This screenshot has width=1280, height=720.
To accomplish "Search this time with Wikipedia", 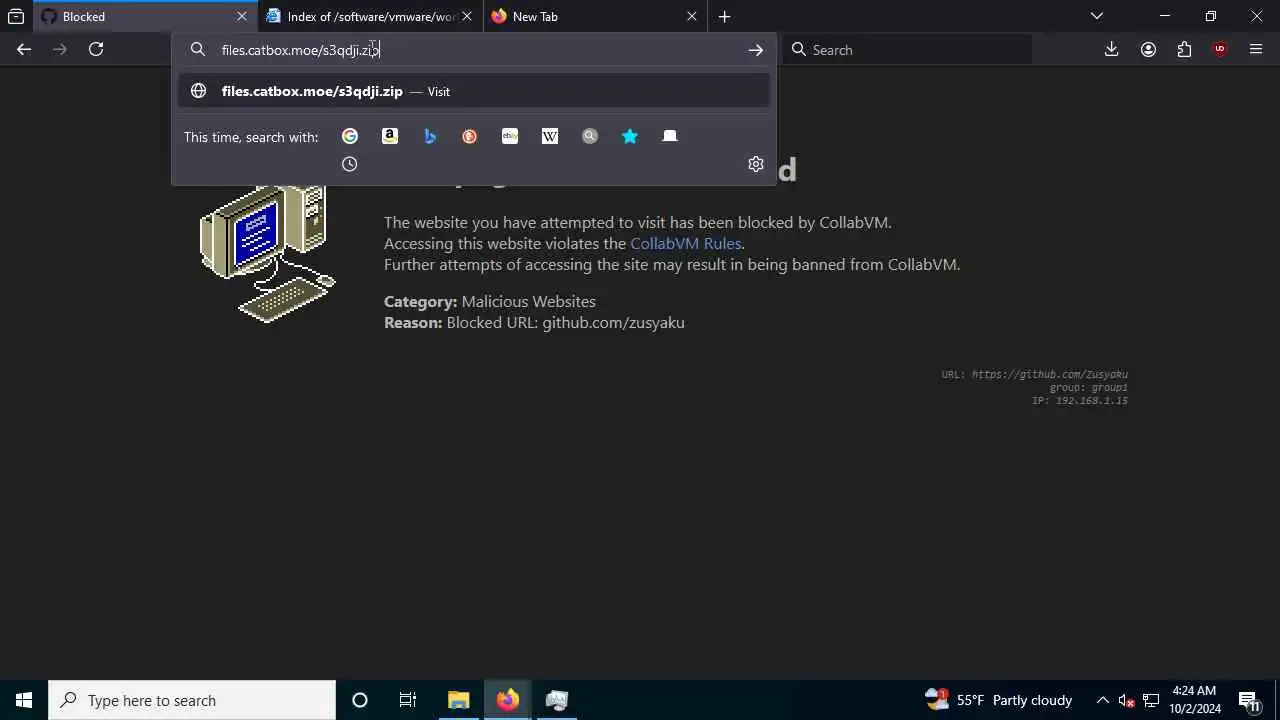I will coord(550,136).
